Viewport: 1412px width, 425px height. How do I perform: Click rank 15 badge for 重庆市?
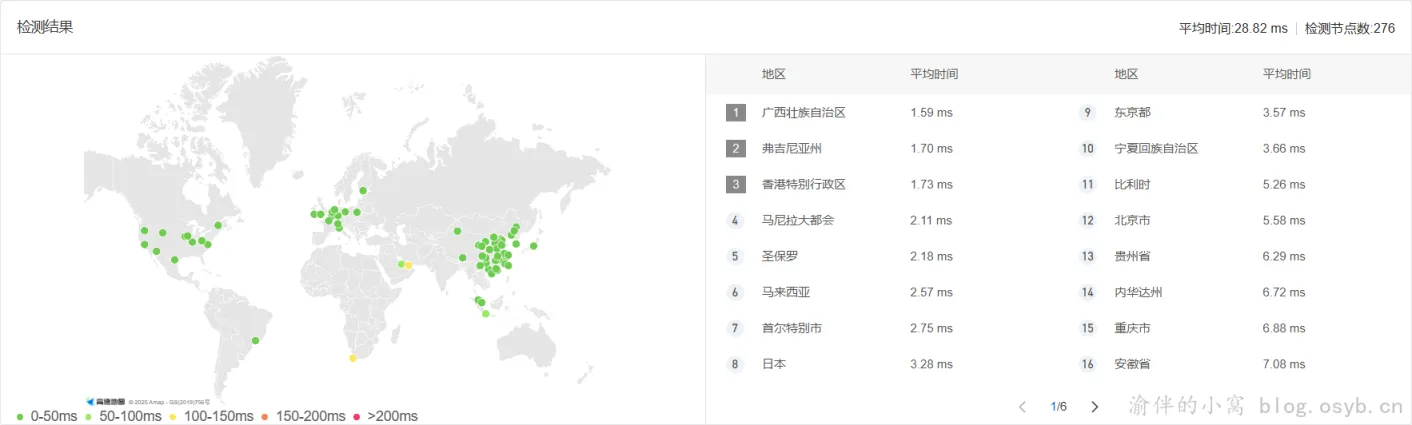pos(1088,328)
